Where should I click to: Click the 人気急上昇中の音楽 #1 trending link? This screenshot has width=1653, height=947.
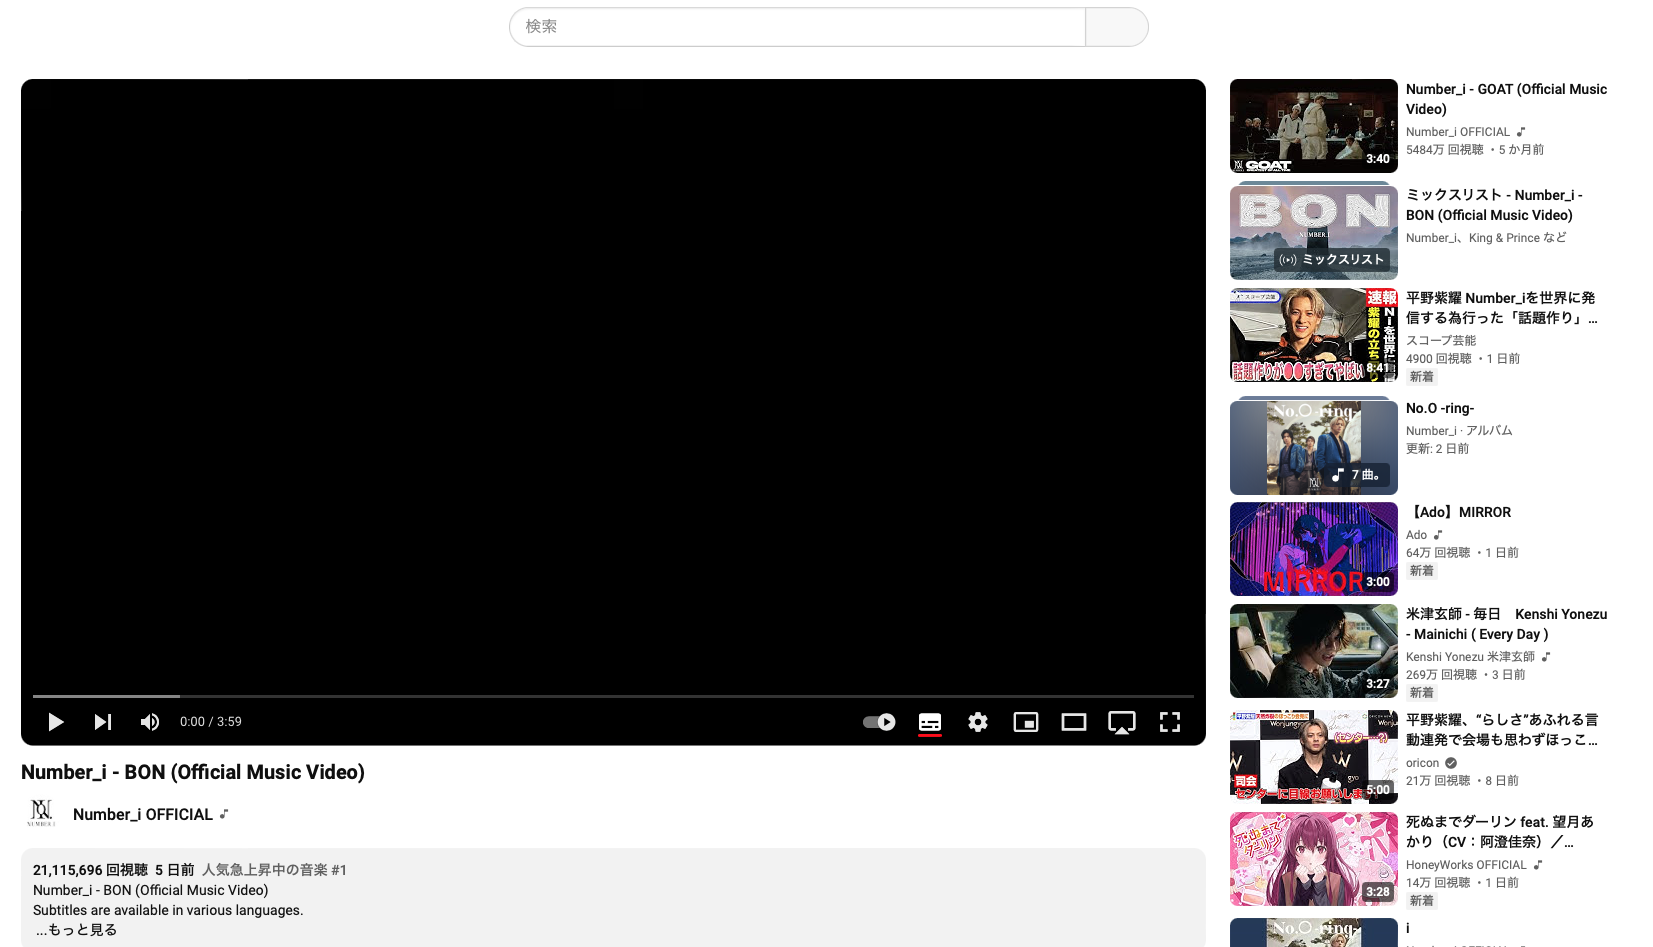pyautogui.click(x=274, y=870)
